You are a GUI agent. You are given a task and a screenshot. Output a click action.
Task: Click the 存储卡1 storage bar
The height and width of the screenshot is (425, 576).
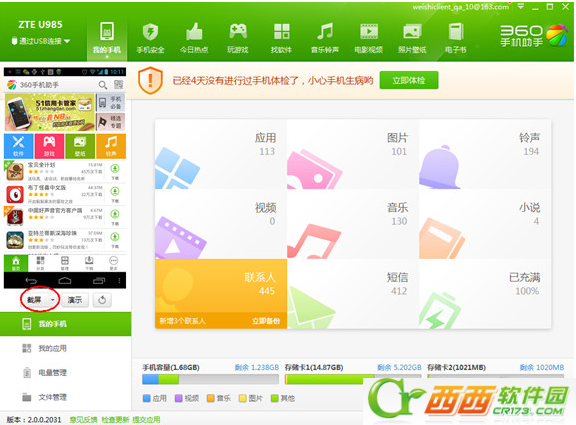pyautogui.click(x=353, y=379)
